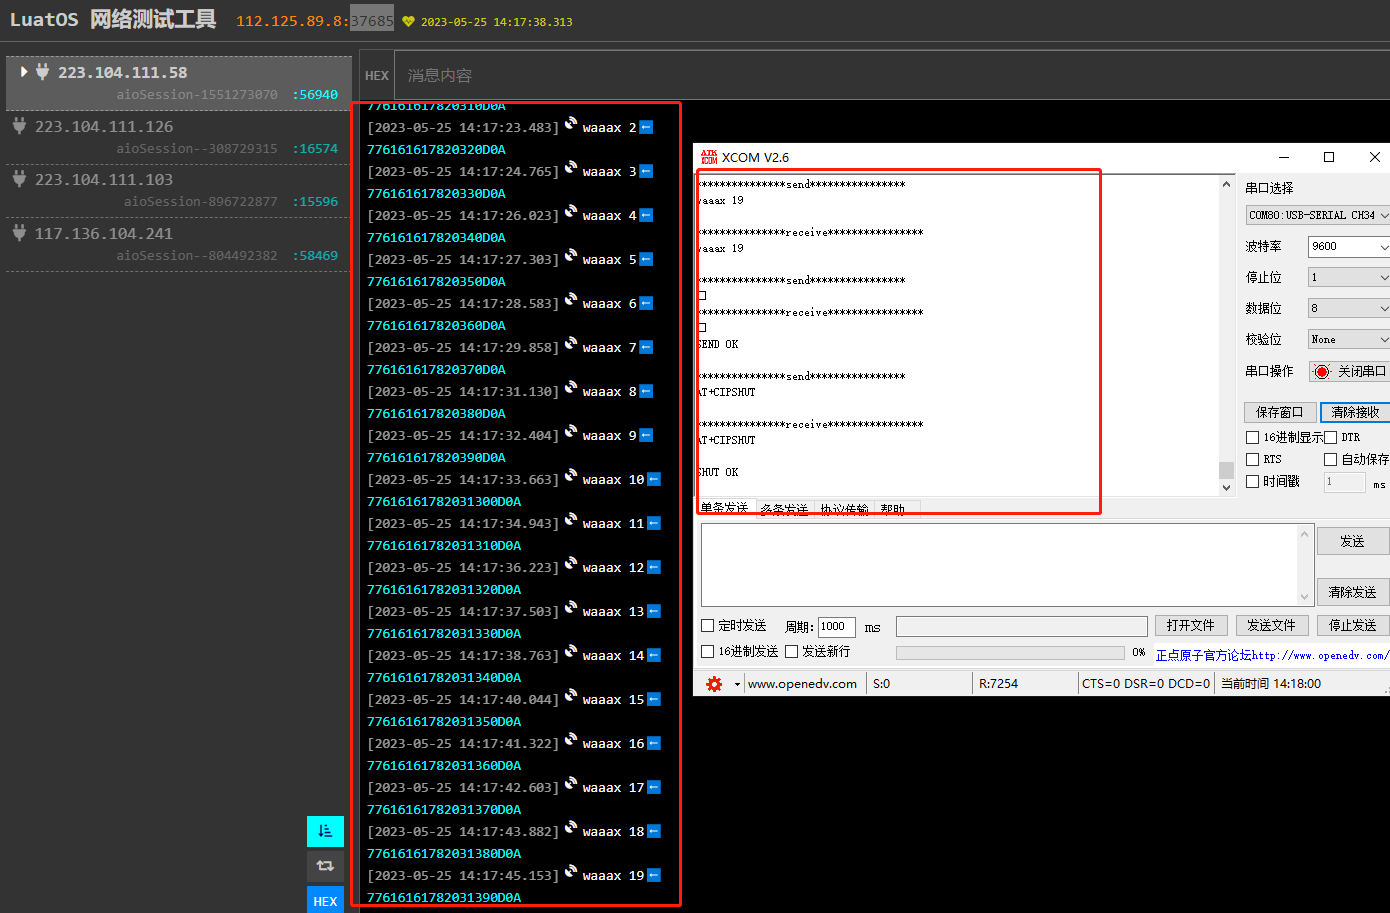Enable the 自动保存 checkbox
Image resolution: width=1390 pixels, height=913 pixels.
point(1331,459)
